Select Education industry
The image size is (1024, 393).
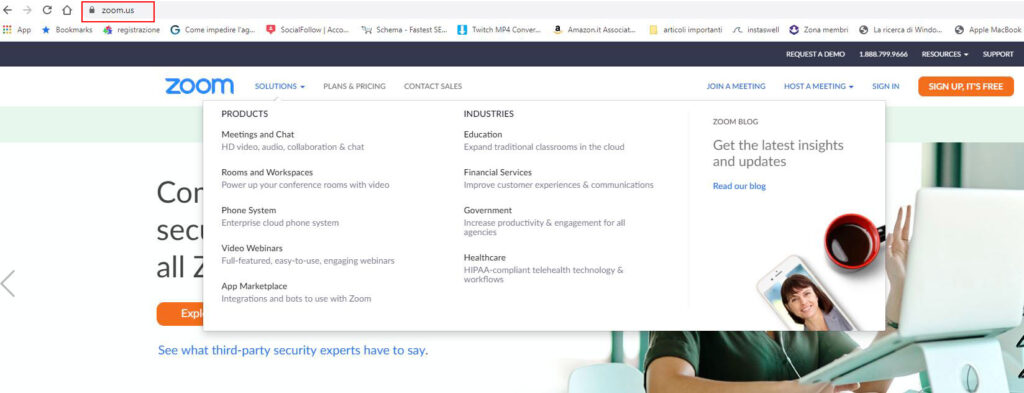click(x=483, y=134)
